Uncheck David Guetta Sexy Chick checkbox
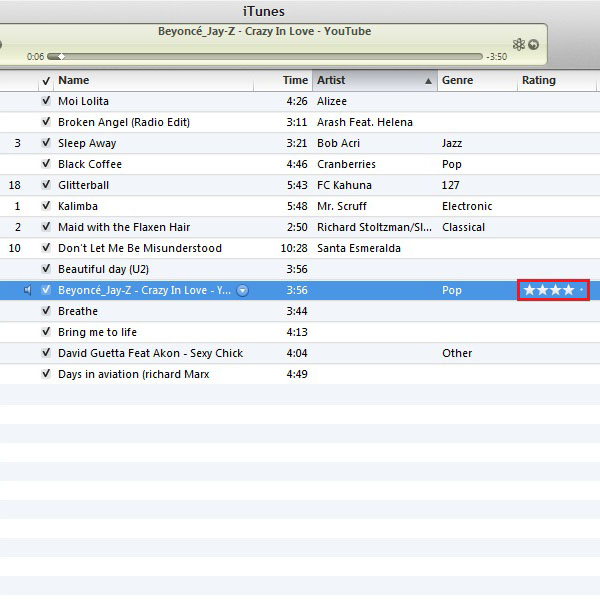Image resolution: width=600 pixels, height=600 pixels. pos(46,353)
